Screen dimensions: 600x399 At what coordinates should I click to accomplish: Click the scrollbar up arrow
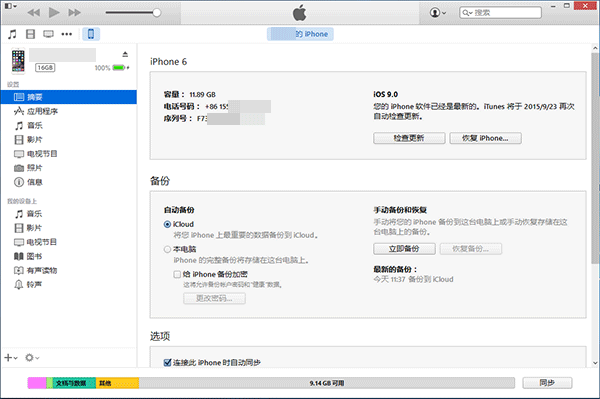595,48
